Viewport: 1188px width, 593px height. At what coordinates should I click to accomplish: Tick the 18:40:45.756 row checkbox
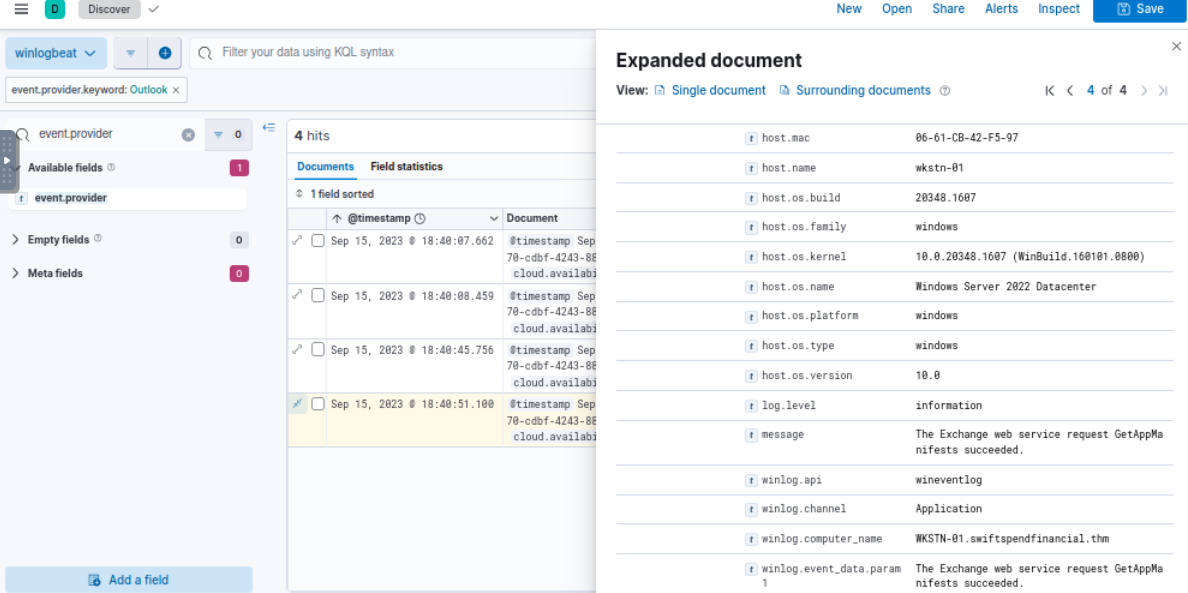[x=318, y=349]
